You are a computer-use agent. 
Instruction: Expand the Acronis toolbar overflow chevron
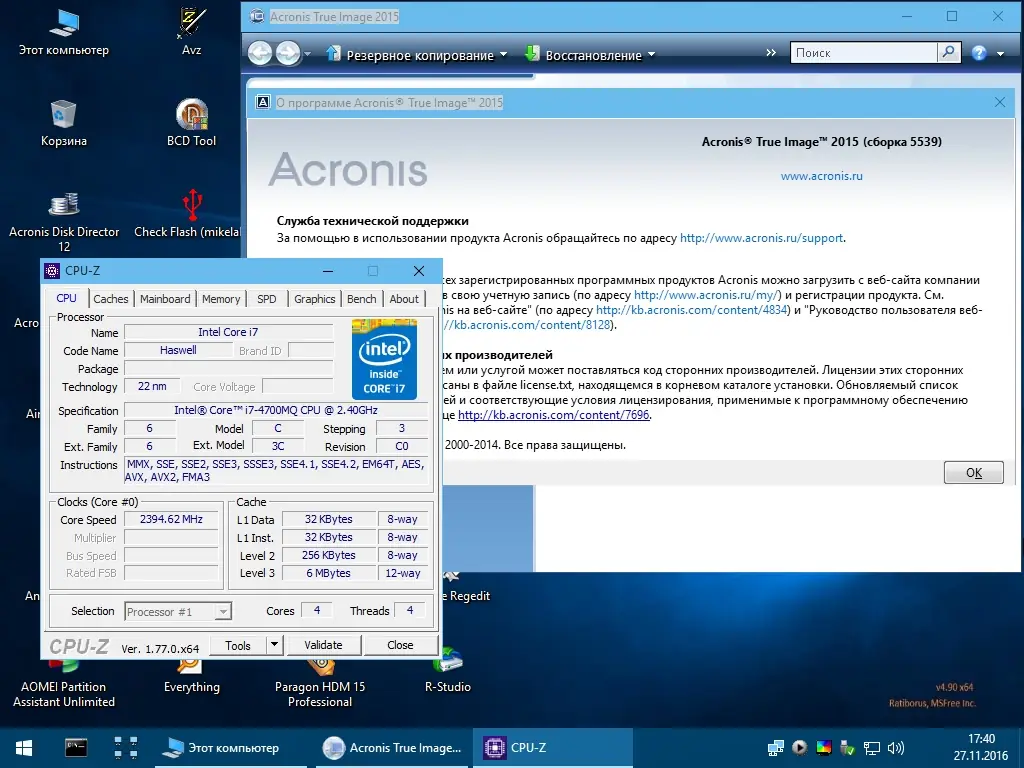tap(771, 53)
